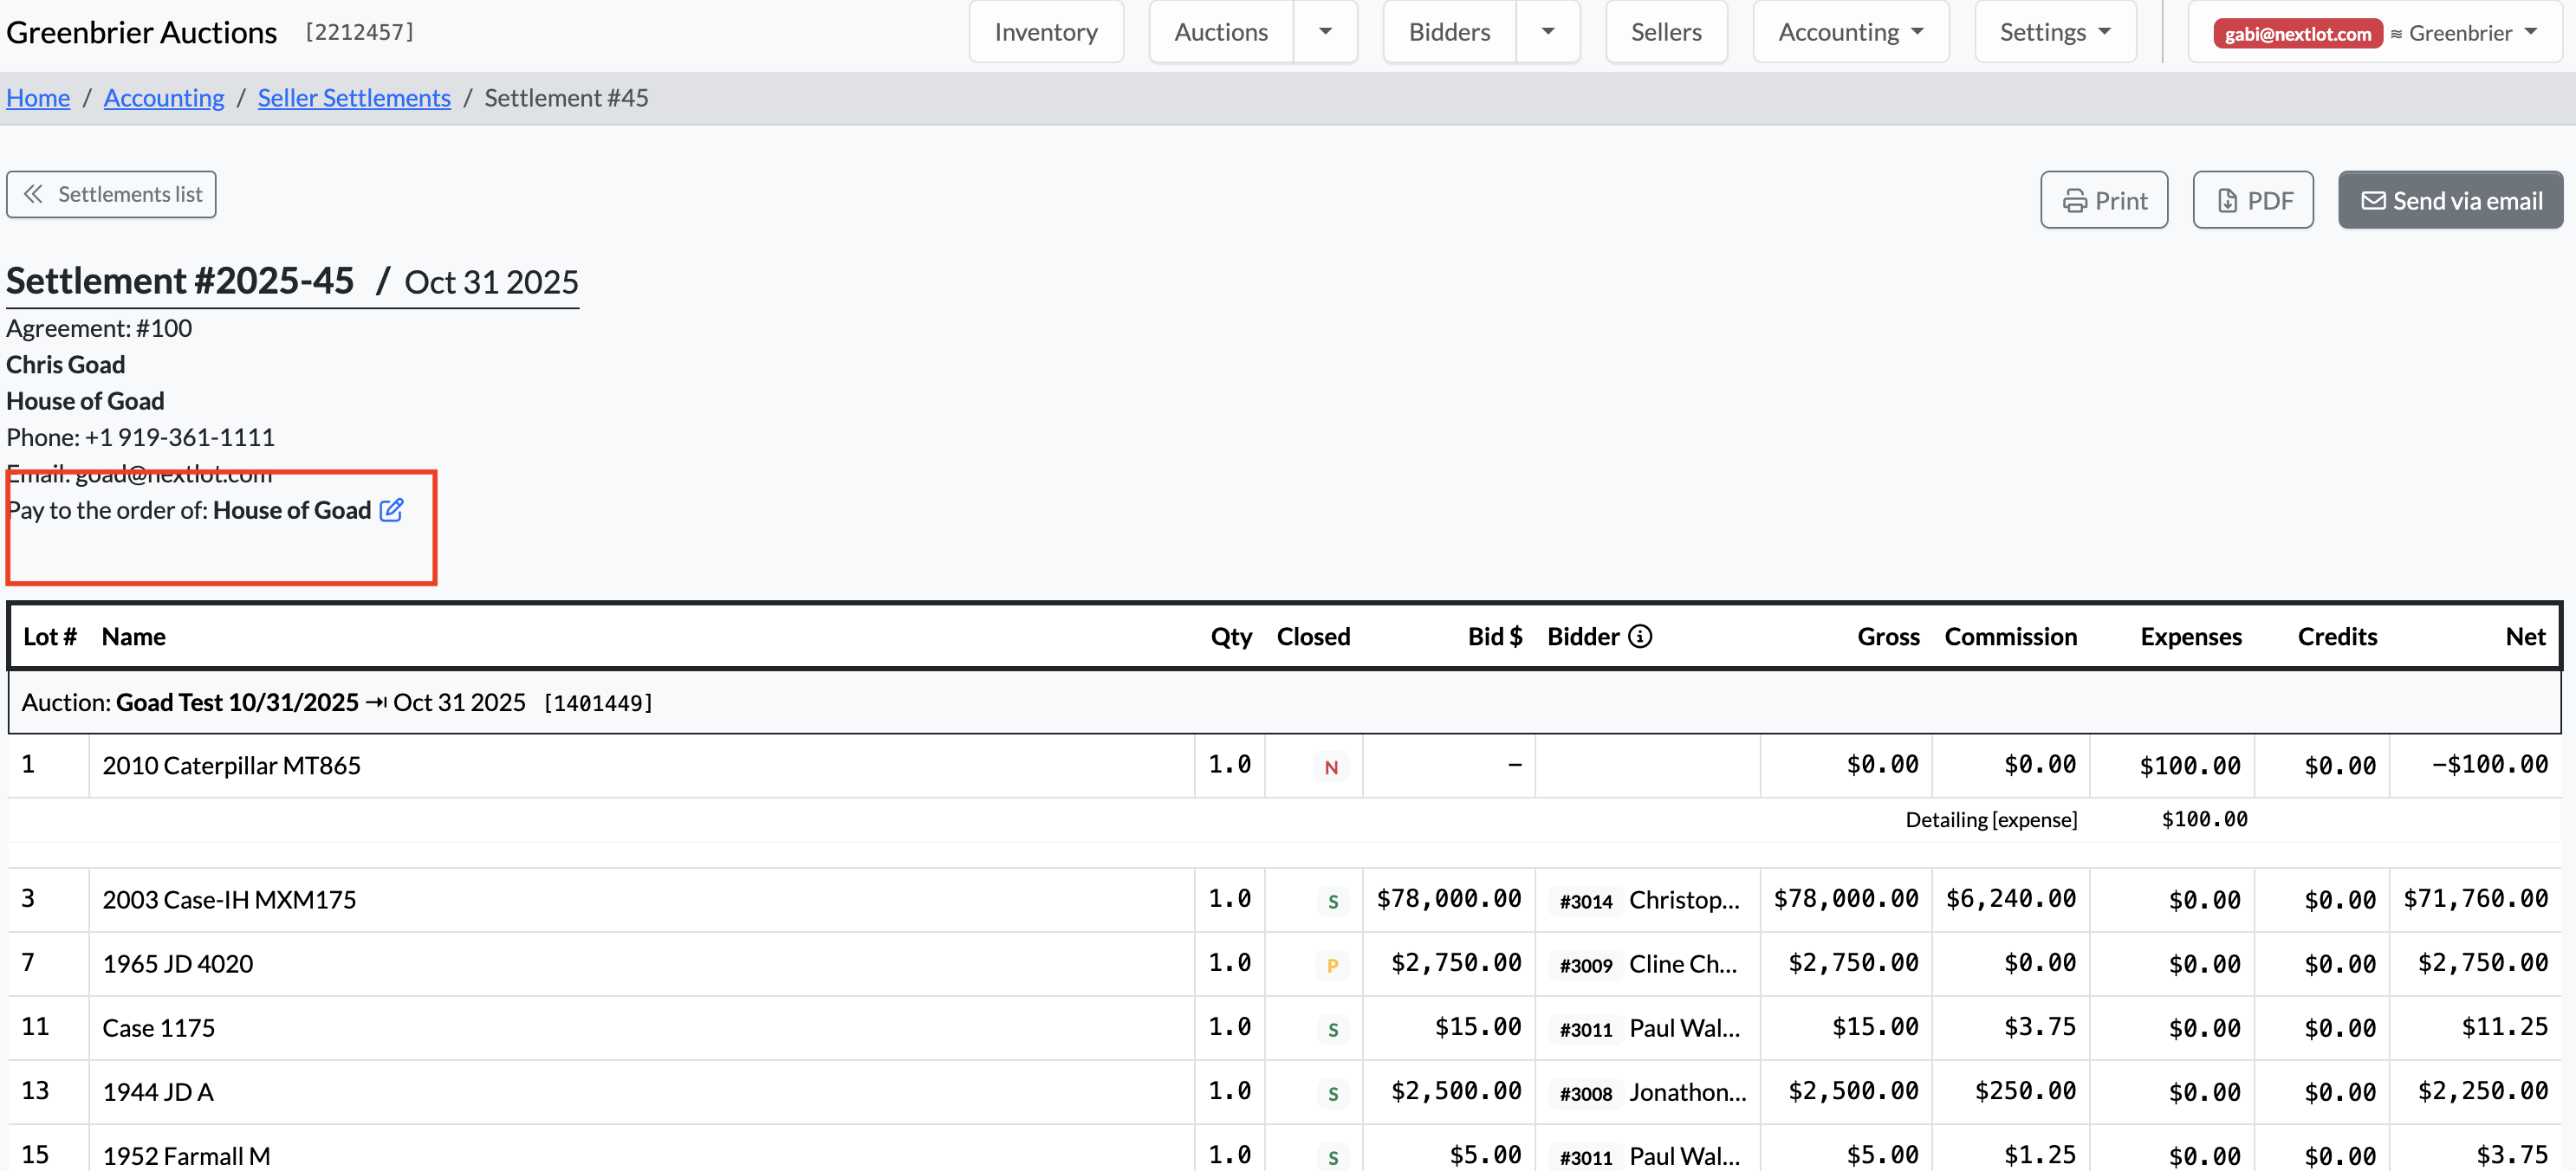Print the settlement

(2104, 200)
